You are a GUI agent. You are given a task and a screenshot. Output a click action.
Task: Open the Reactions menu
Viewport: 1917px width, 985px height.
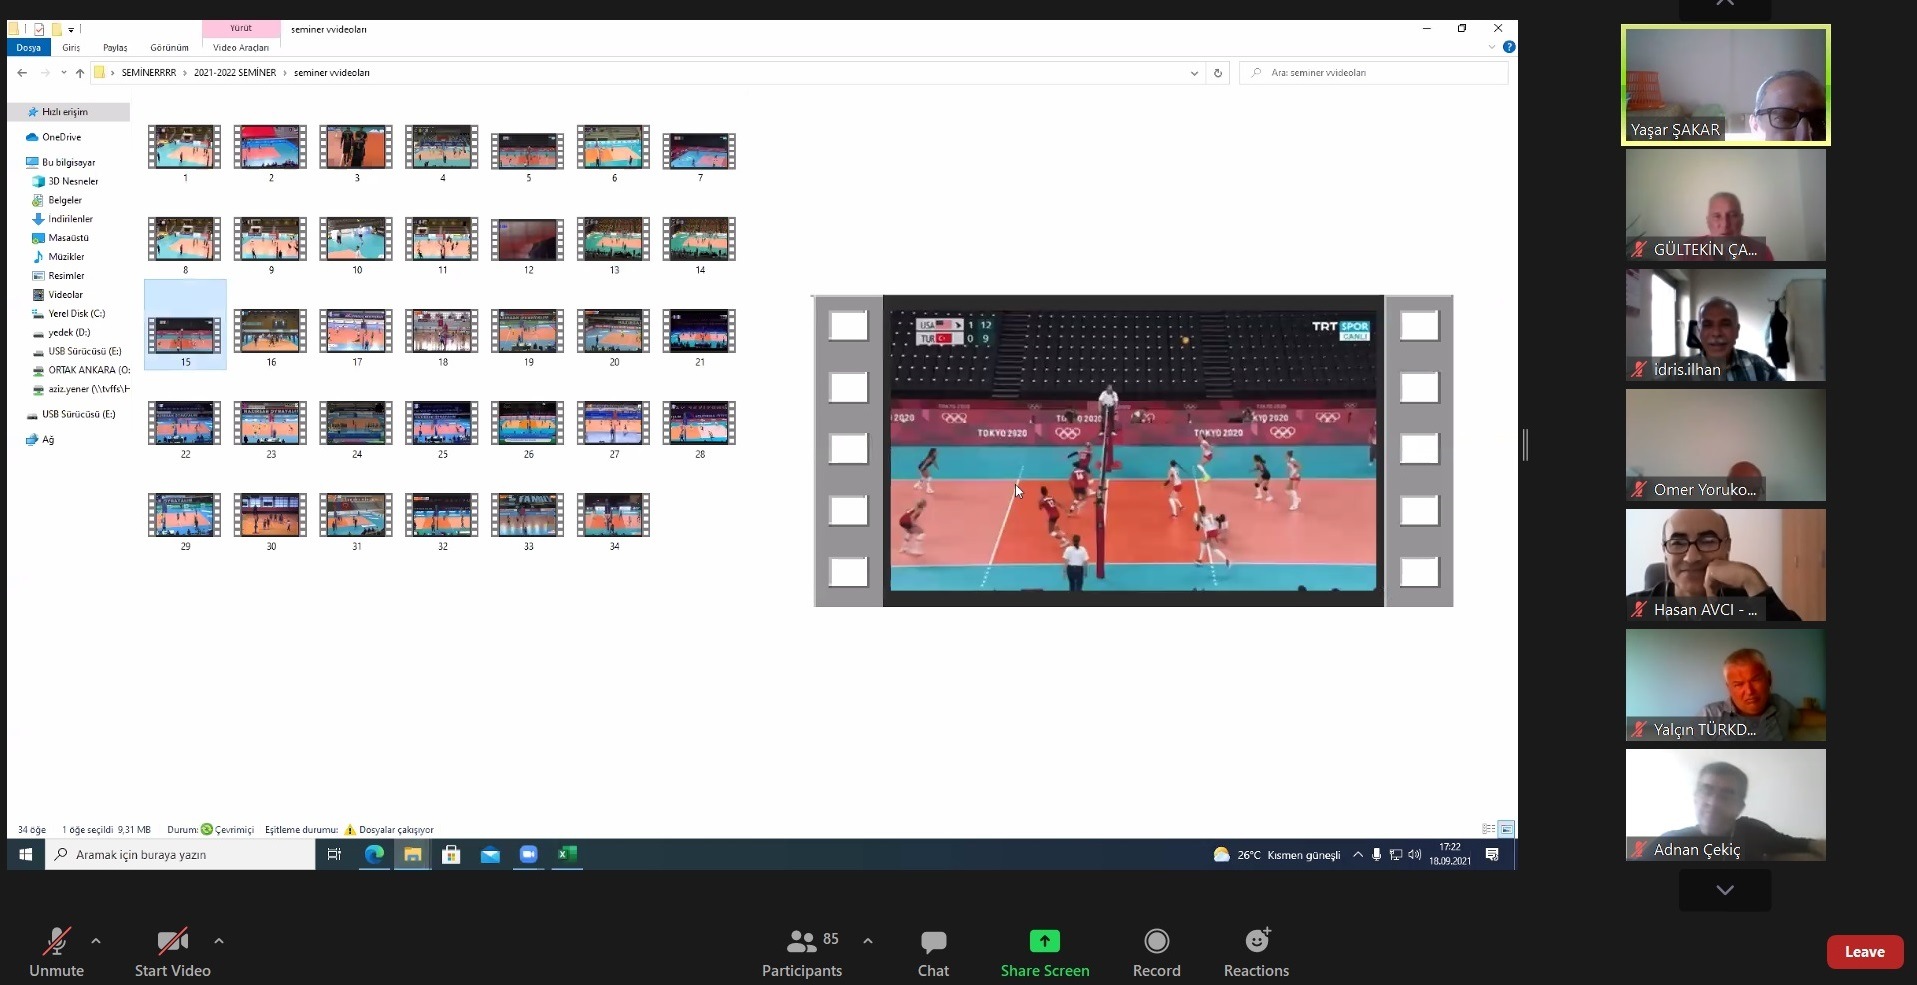coord(1256,941)
